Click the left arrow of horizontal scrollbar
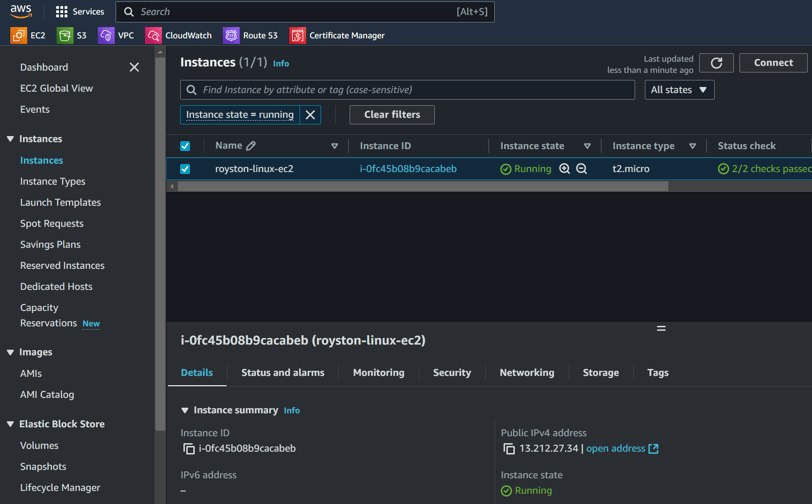Image resolution: width=812 pixels, height=504 pixels. point(172,186)
